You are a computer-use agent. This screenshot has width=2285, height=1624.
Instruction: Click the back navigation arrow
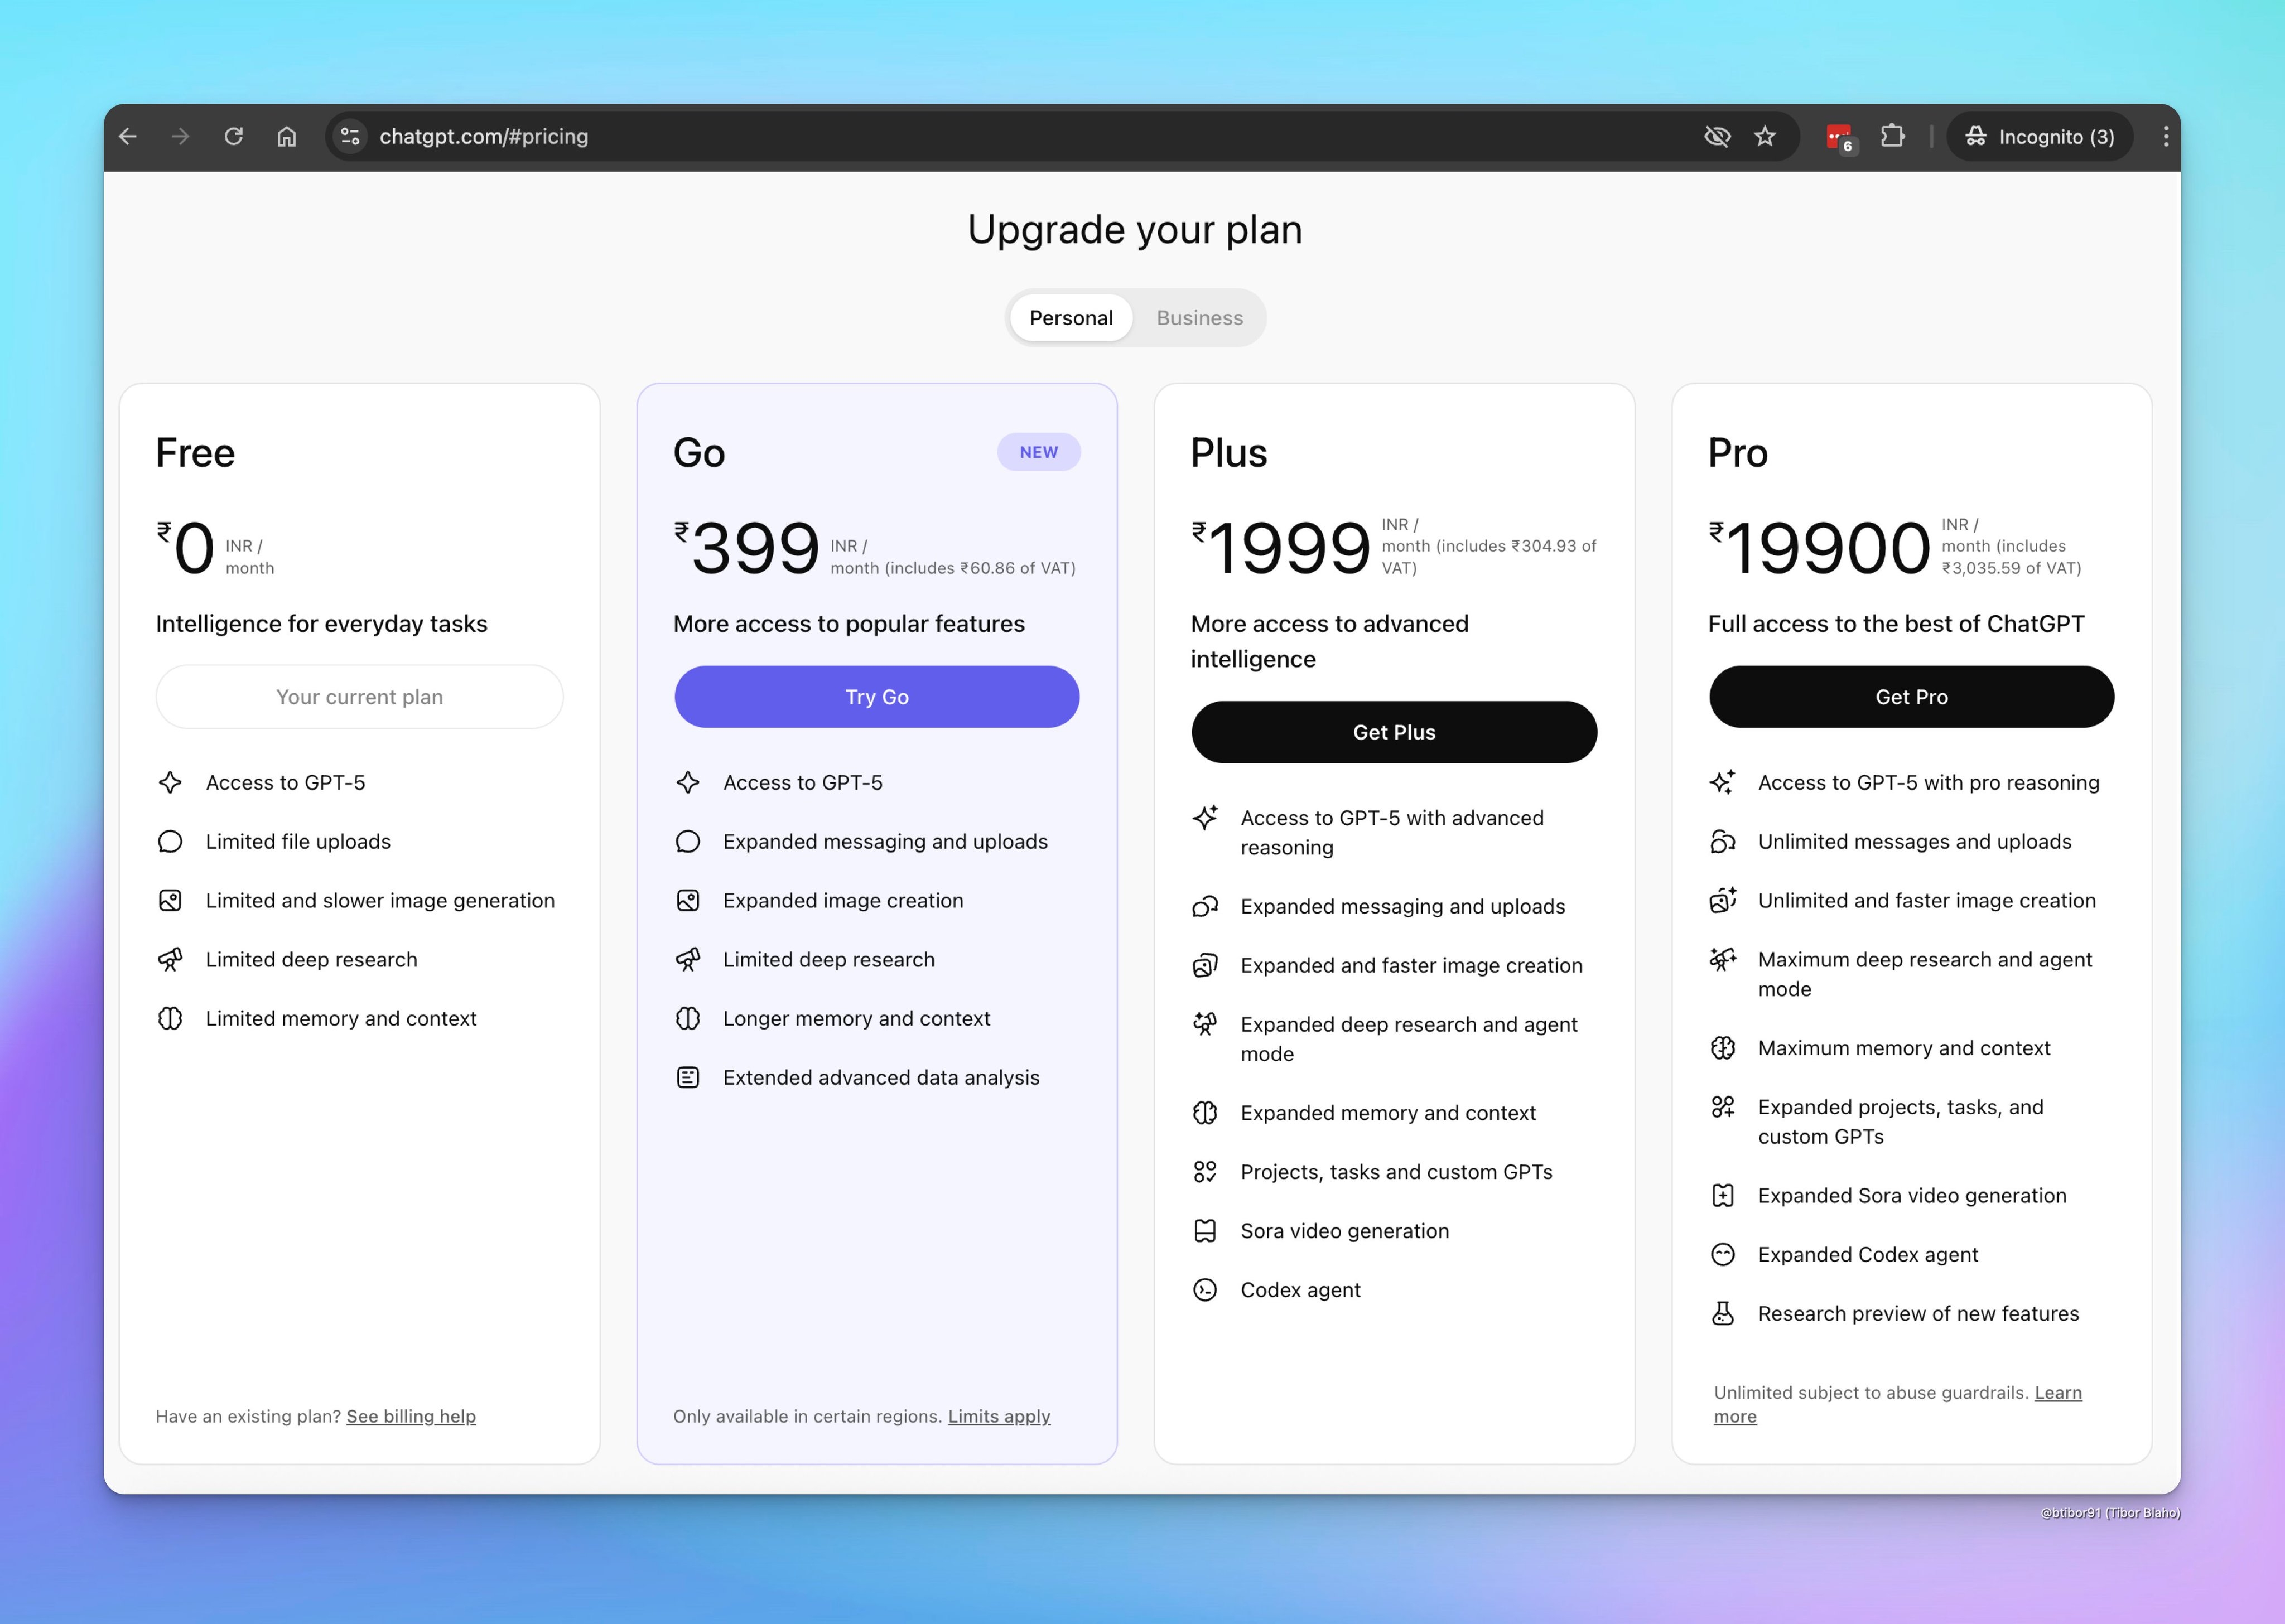point(128,136)
